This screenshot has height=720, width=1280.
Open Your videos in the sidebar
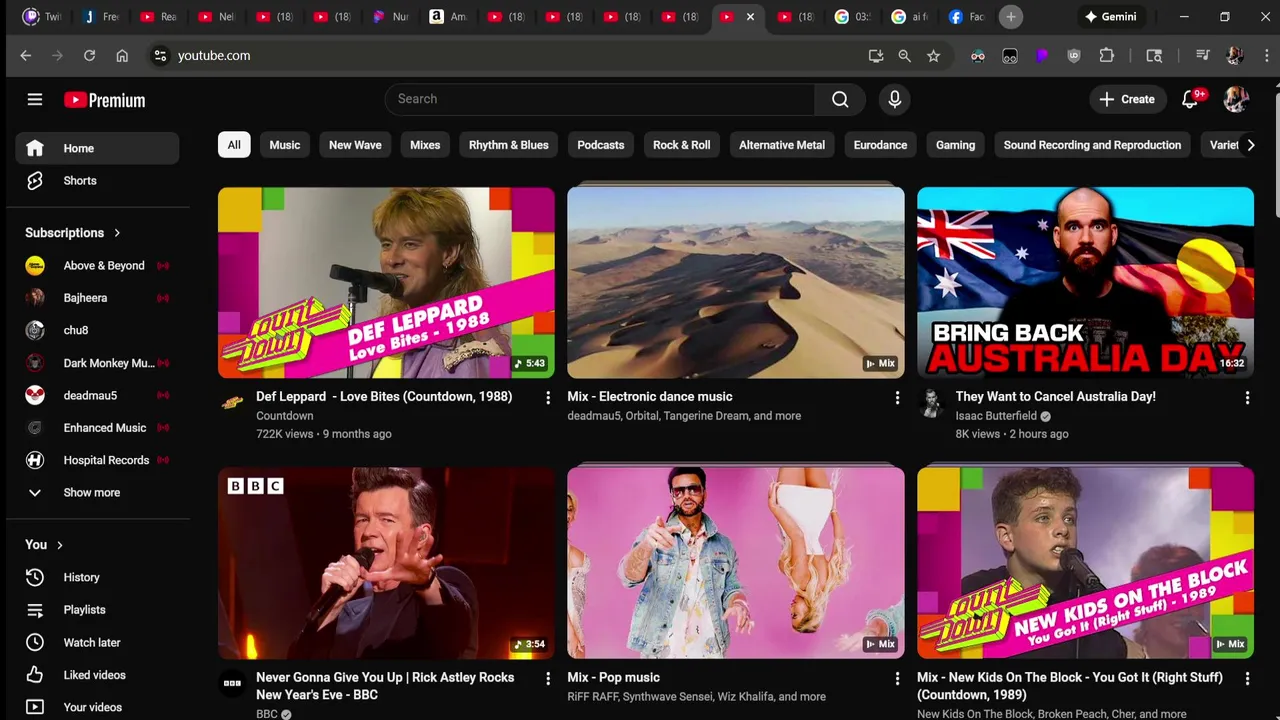click(x=97, y=707)
